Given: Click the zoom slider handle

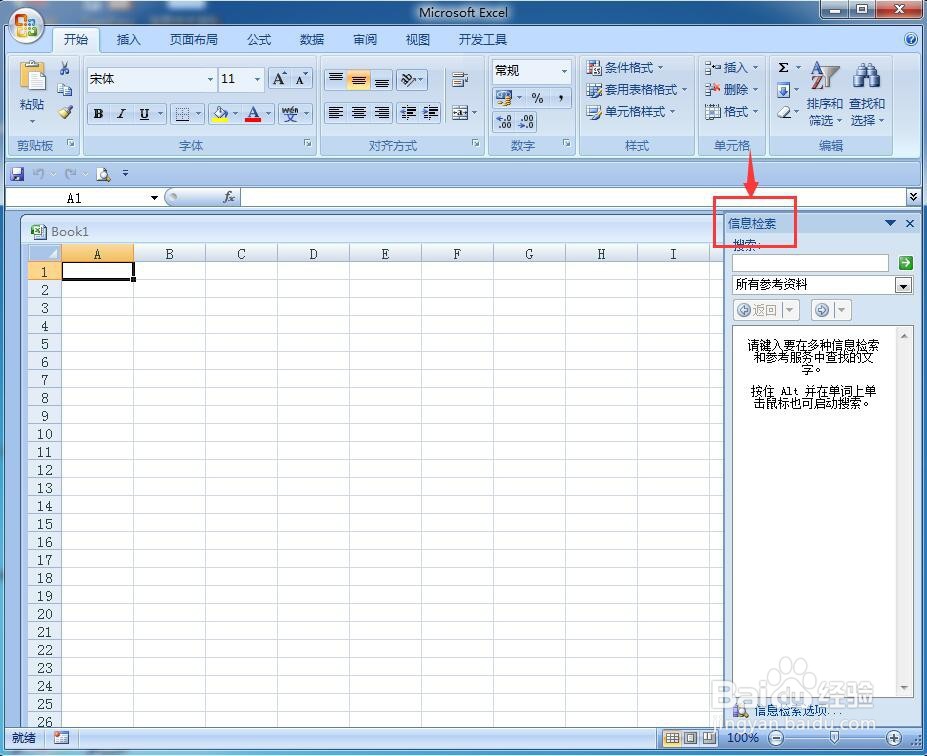Looking at the screenshot, I should click(x=834, y=737).
